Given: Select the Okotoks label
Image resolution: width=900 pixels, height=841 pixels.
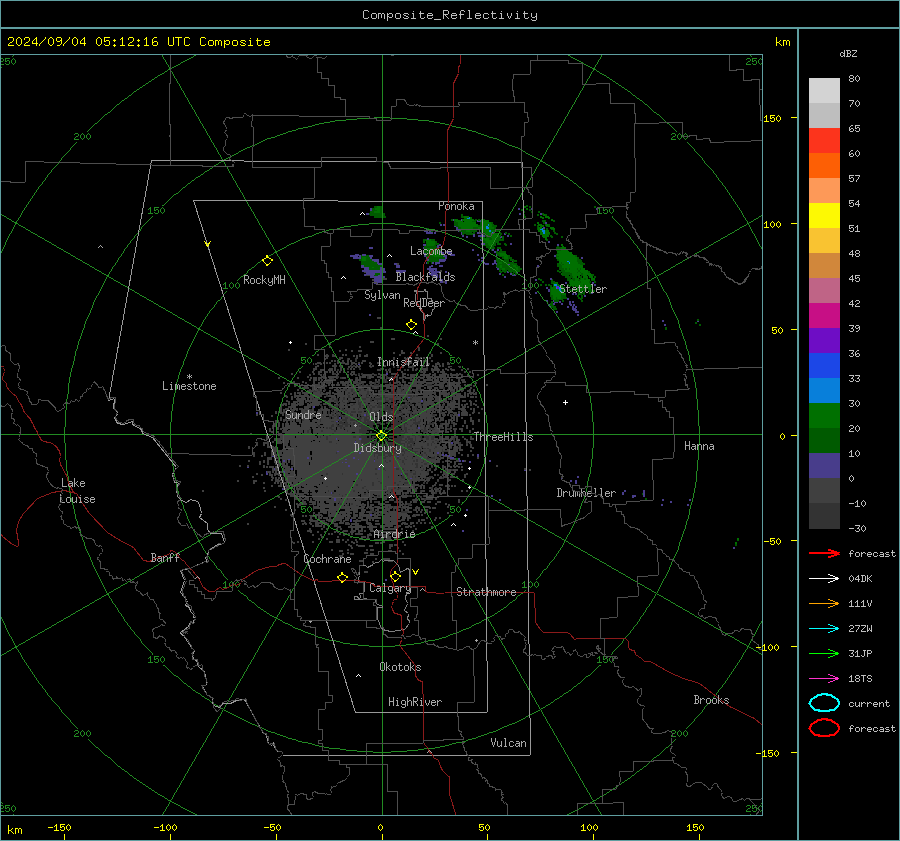Looking at the screenshot, I should click(400, 667).
